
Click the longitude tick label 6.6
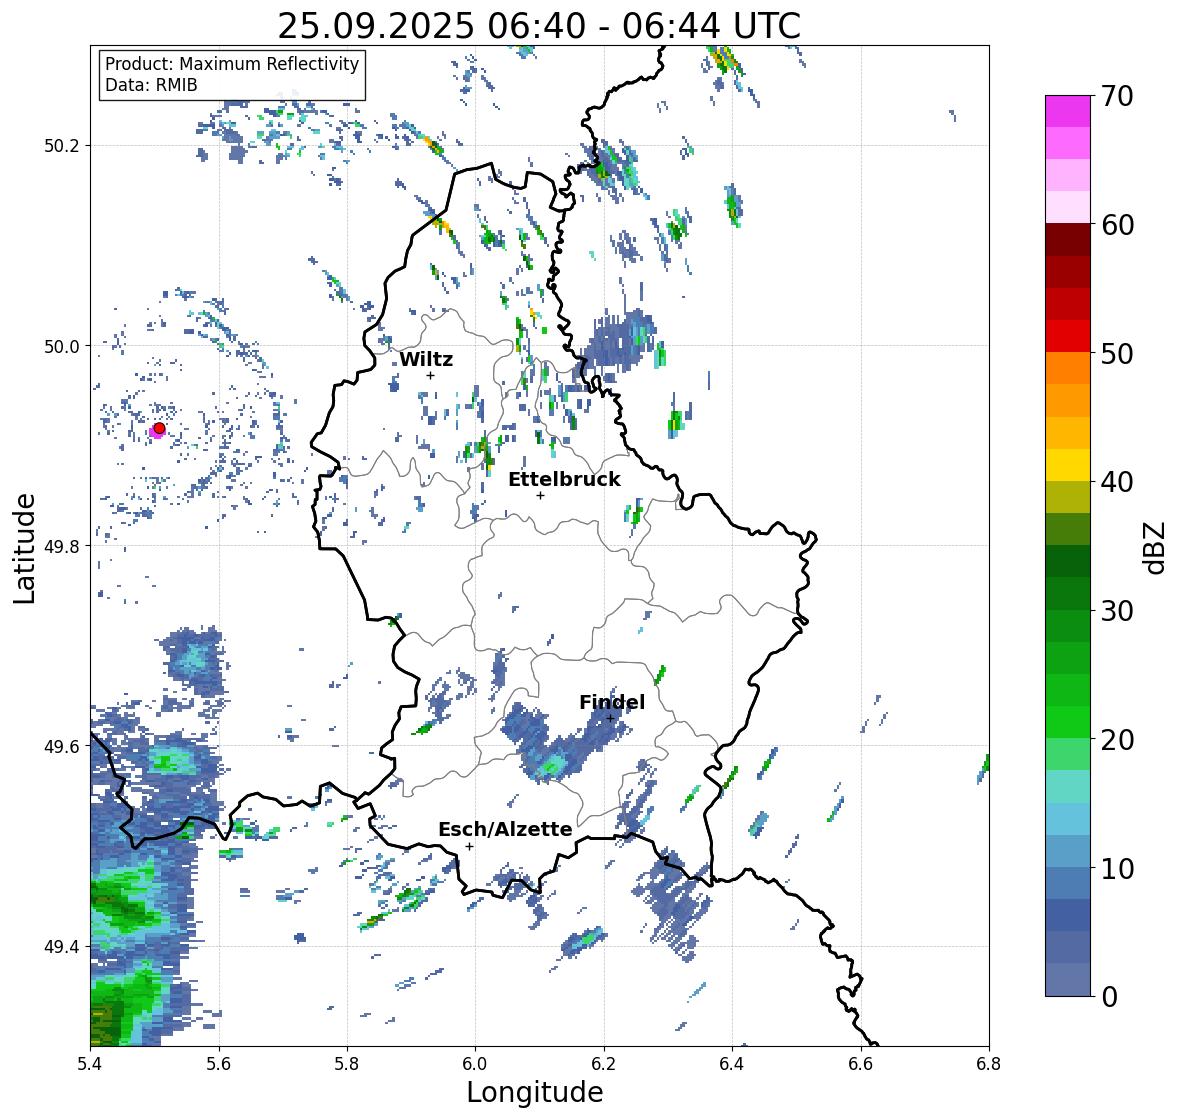(860, 1064)
